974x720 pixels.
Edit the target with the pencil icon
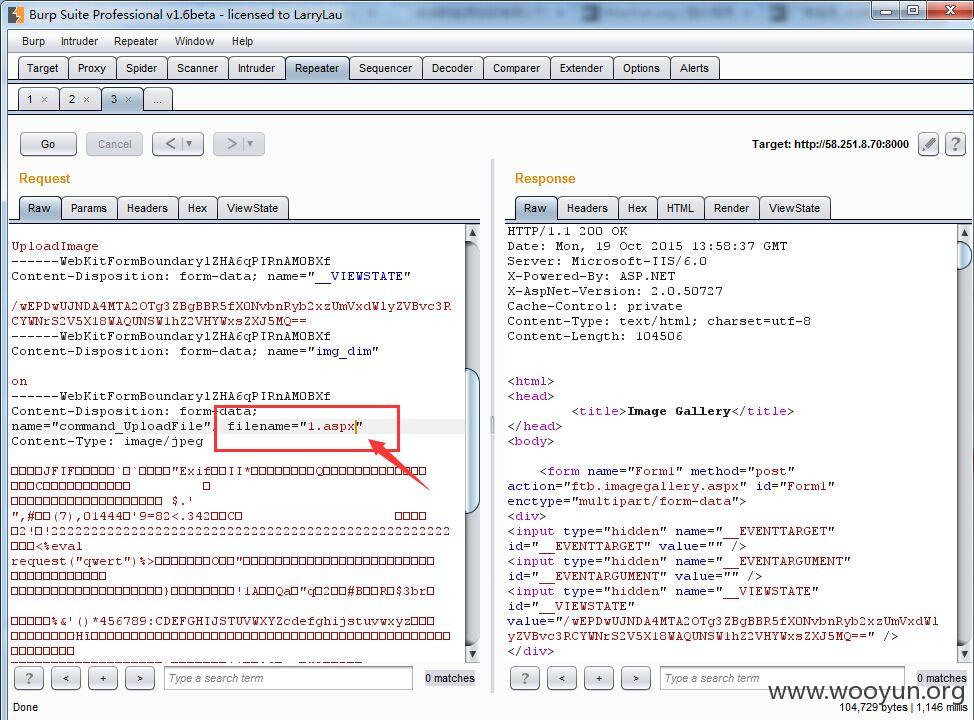(x=928, y=144)
